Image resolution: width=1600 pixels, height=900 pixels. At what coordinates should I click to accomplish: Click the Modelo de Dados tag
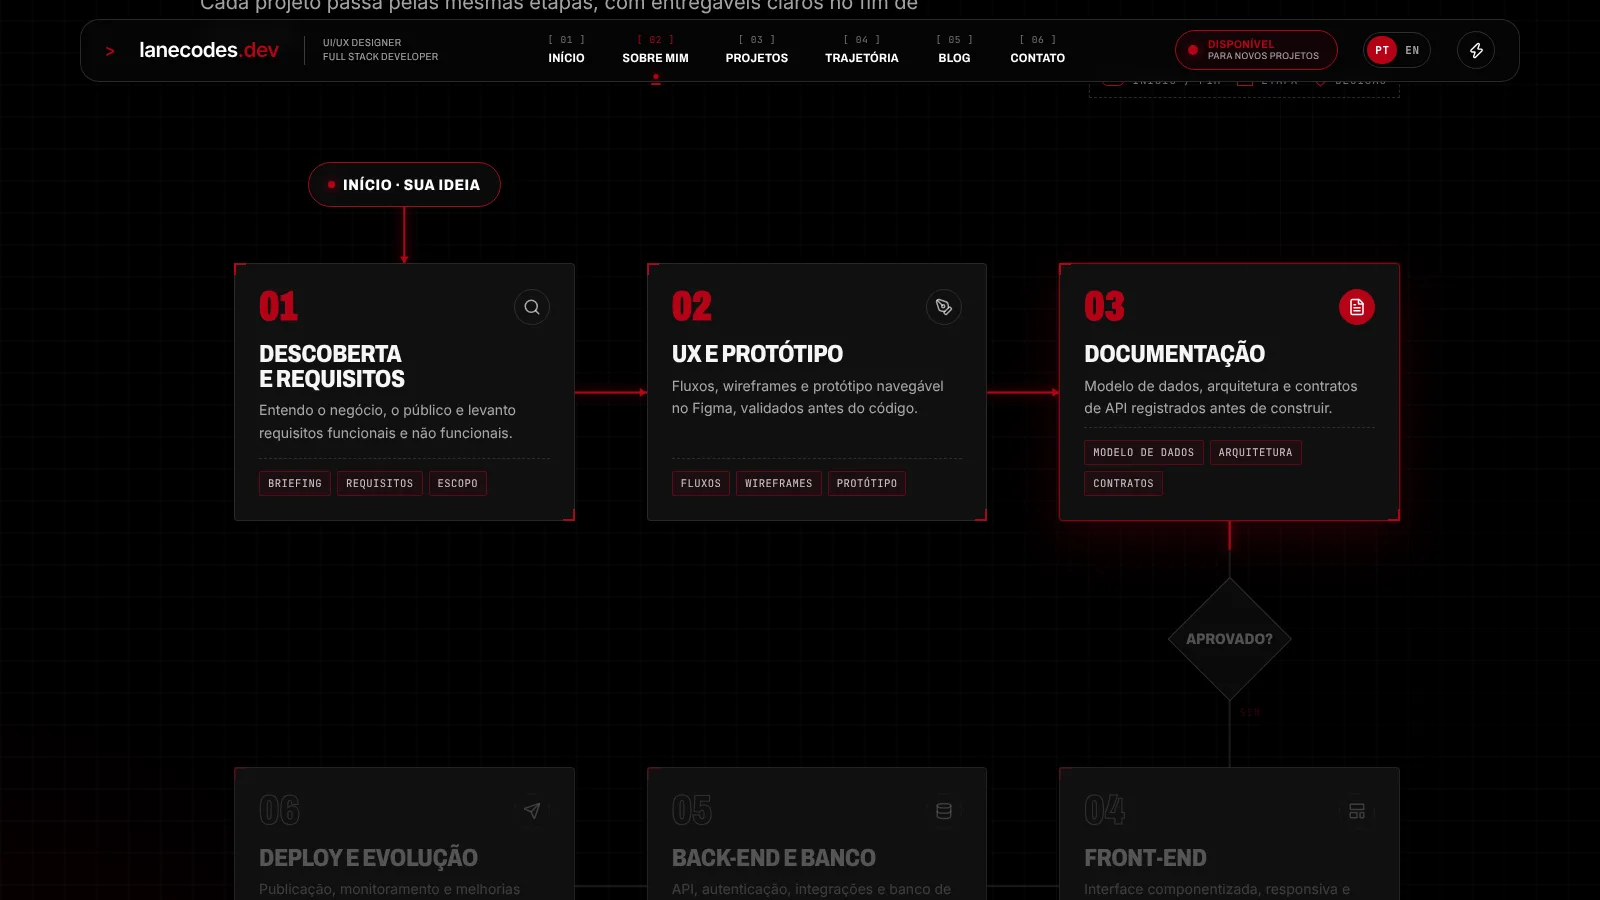(x=1144, y=453)
